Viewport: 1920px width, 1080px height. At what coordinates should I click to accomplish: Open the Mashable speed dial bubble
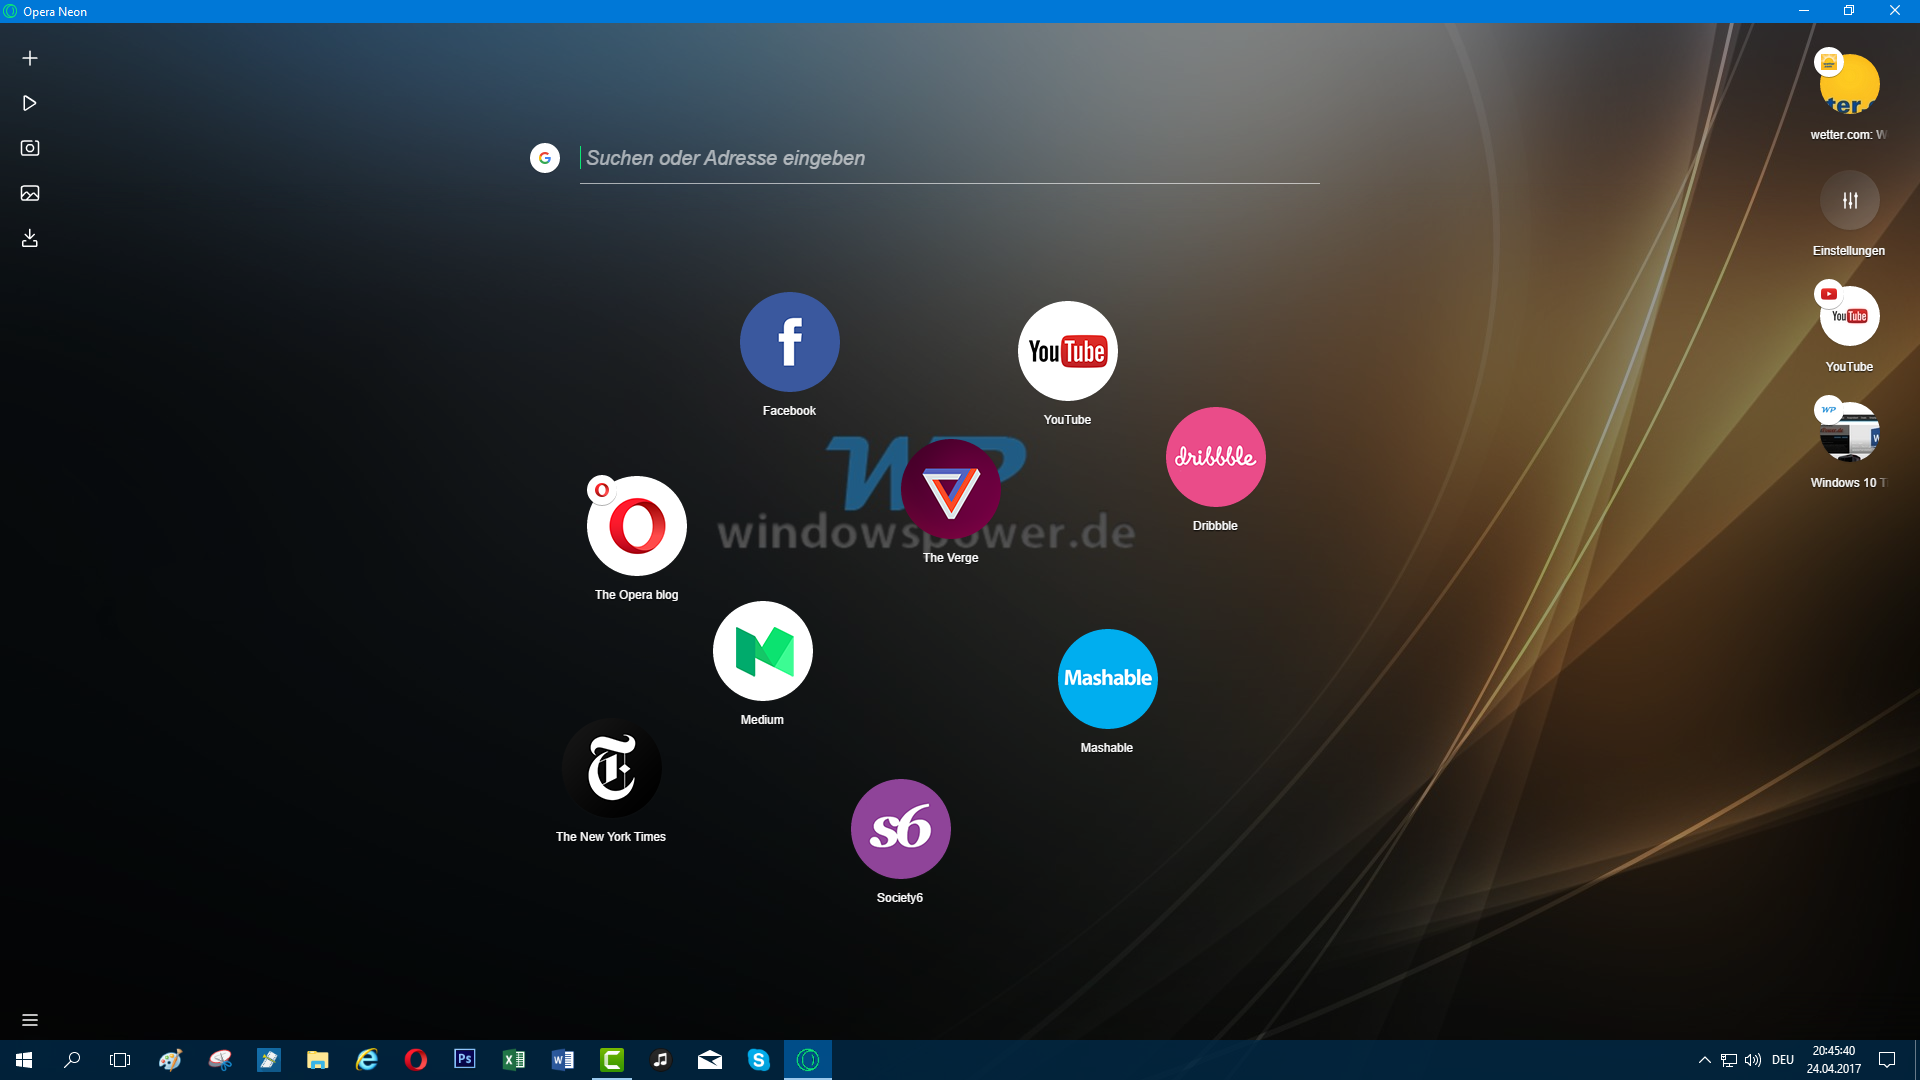point(1108,679)
